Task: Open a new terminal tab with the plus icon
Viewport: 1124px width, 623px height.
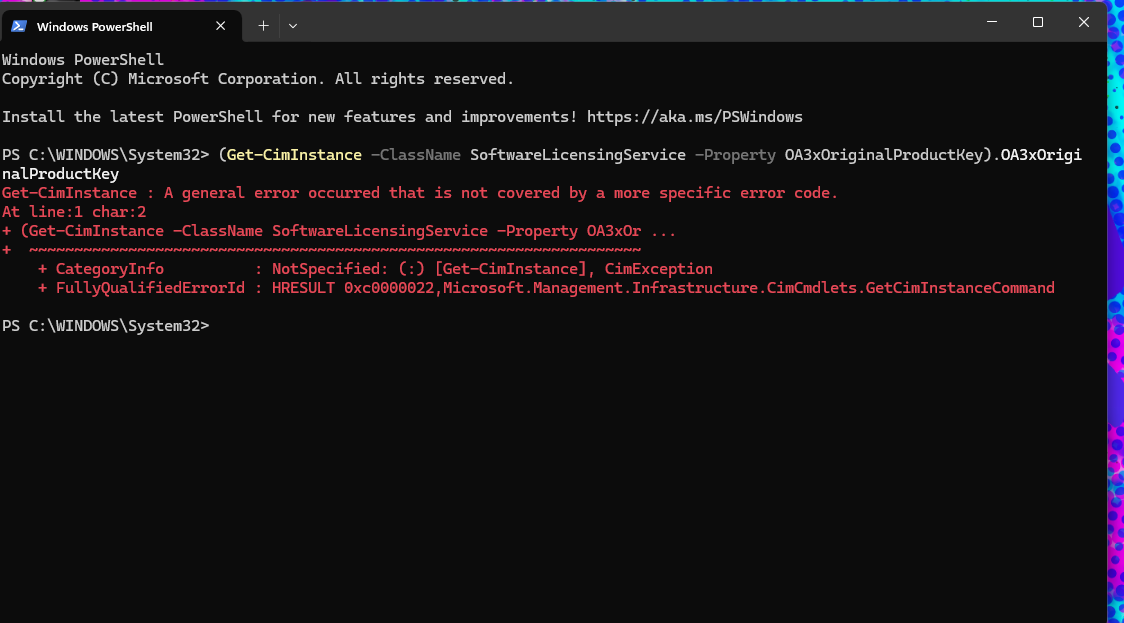Action: 262,26
